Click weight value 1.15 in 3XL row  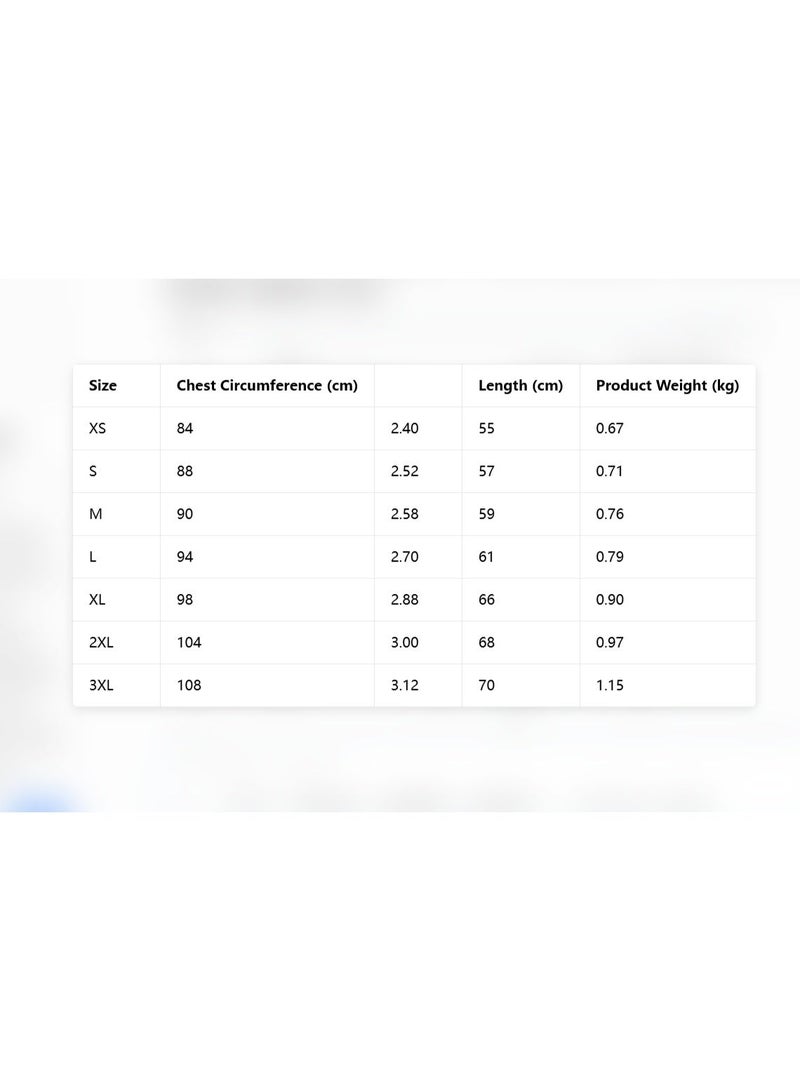(609, 685)
